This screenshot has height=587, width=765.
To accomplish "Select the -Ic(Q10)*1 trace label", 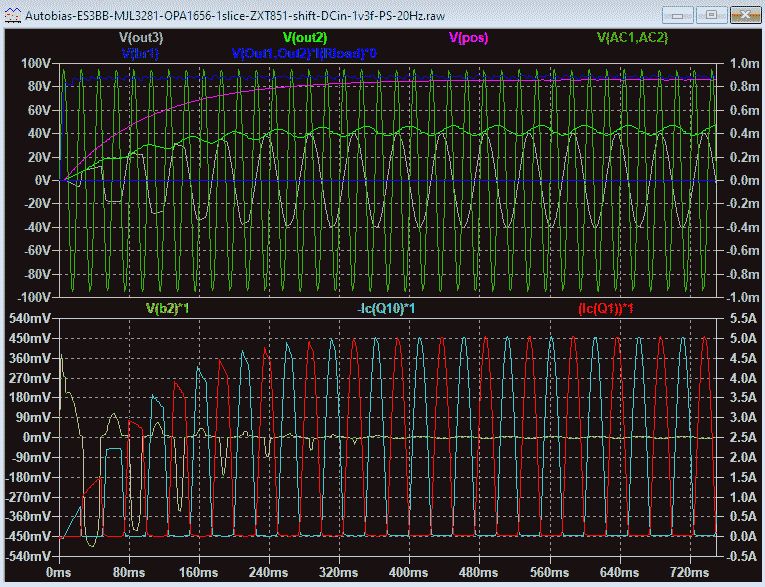I will pyautogui.click(x=386, y=308).
